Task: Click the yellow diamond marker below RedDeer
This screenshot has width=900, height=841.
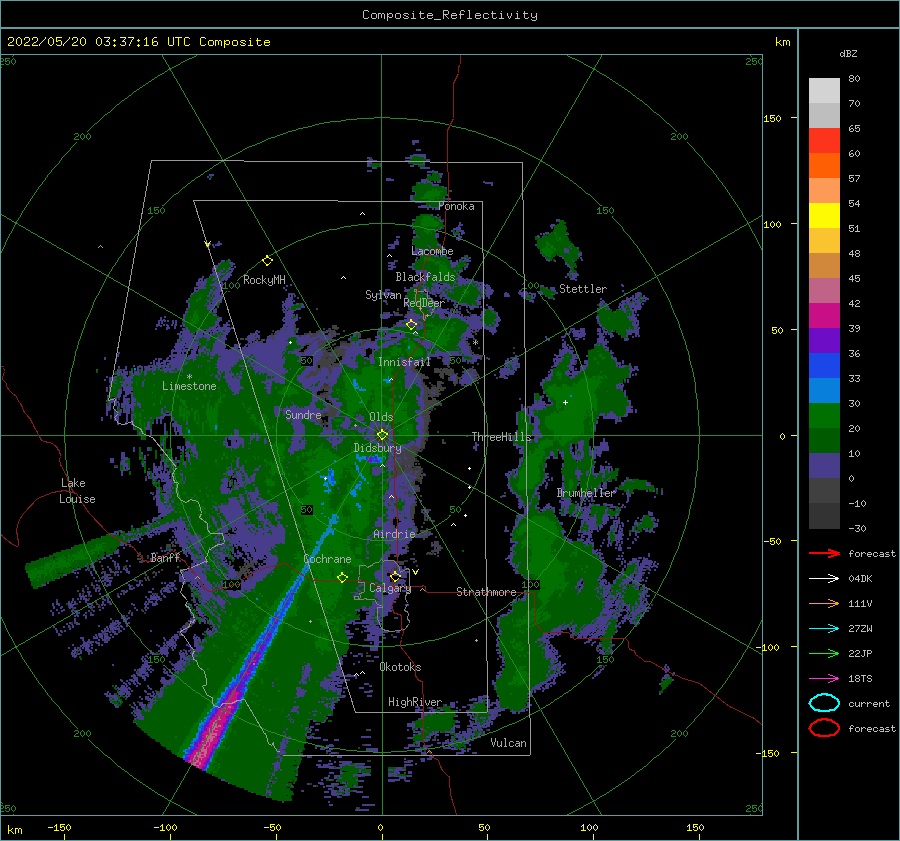Action: pos(412,325)
